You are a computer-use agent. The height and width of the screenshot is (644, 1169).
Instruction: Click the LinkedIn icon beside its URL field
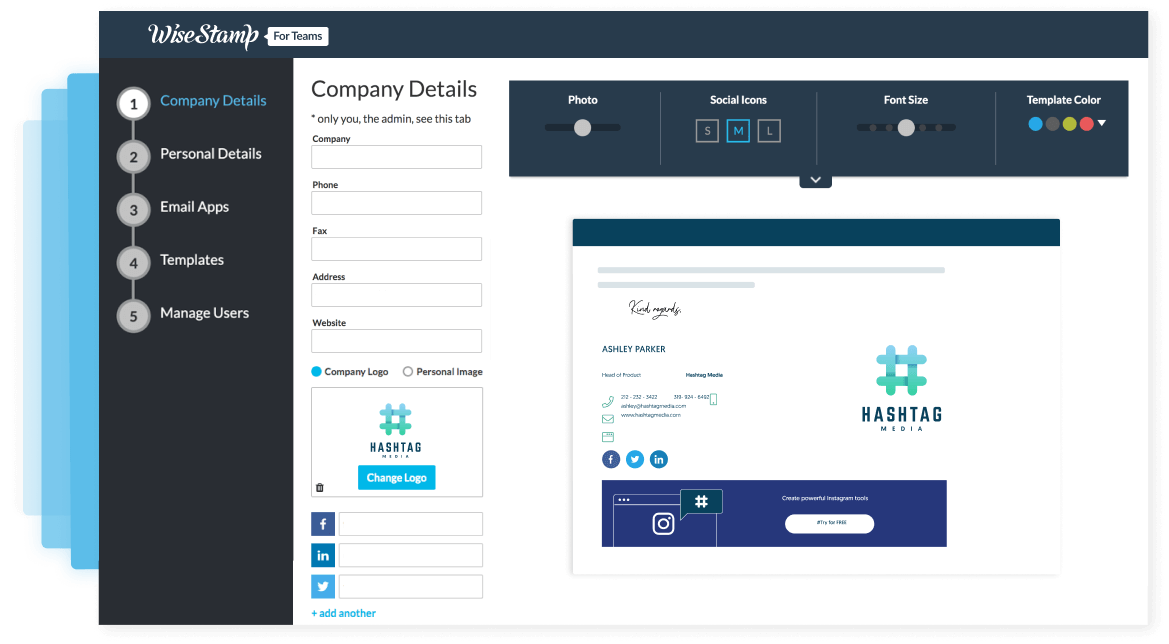tap(323, 555)
